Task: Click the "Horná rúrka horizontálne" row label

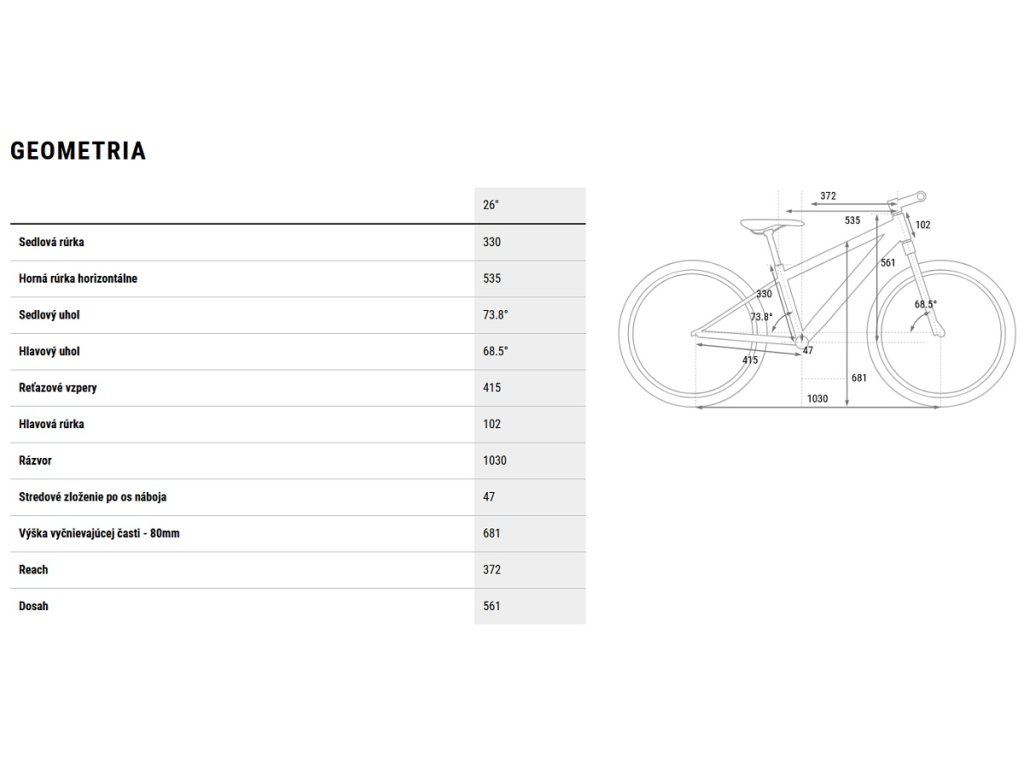Action: point(78,278)
